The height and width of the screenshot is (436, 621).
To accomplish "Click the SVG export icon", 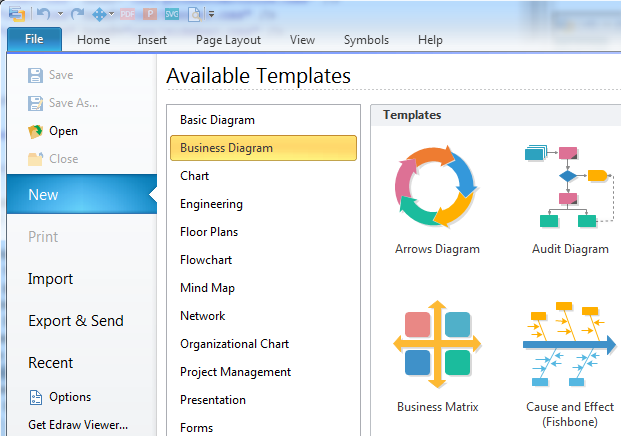I will pyautogui.click(x=171, y=14).
